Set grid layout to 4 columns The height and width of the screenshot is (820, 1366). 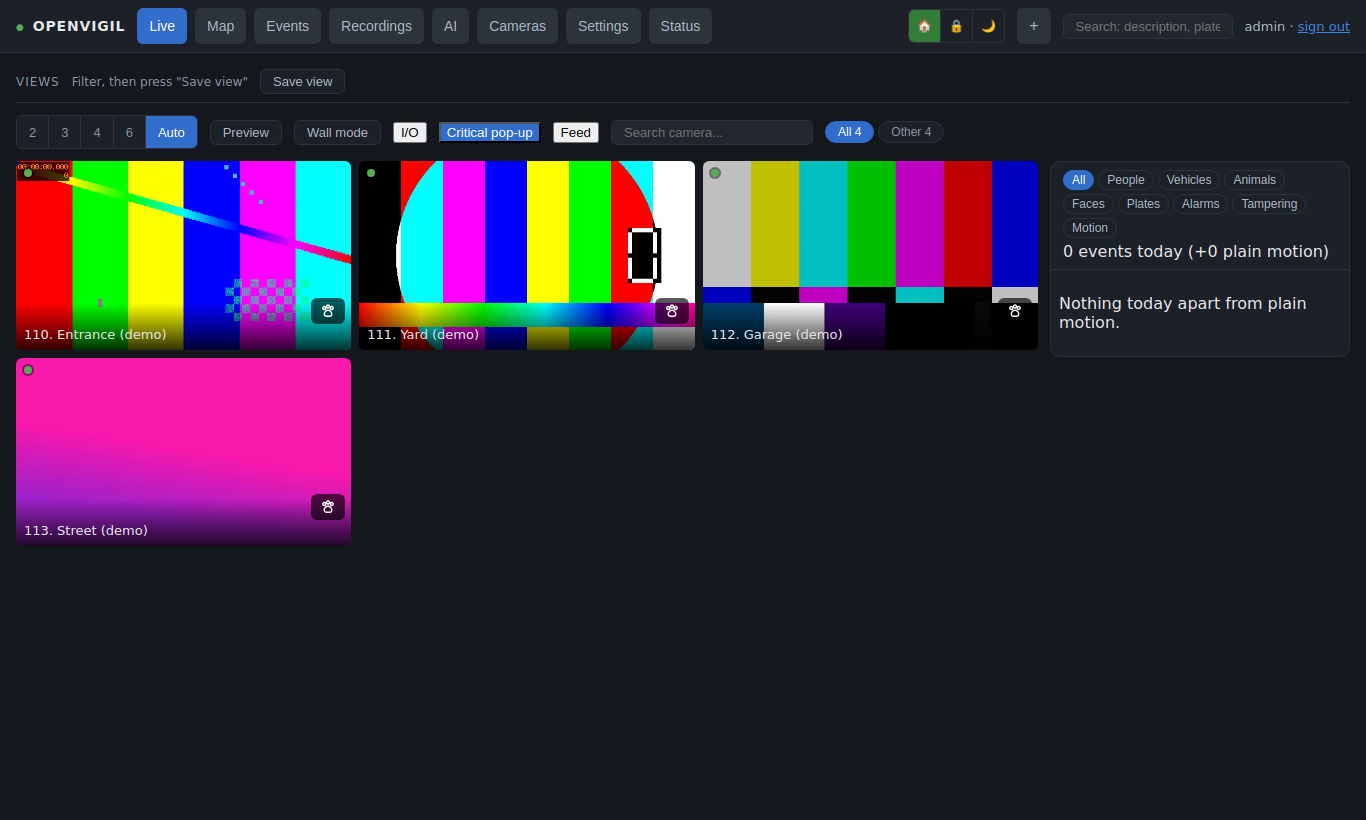[97, 132]
